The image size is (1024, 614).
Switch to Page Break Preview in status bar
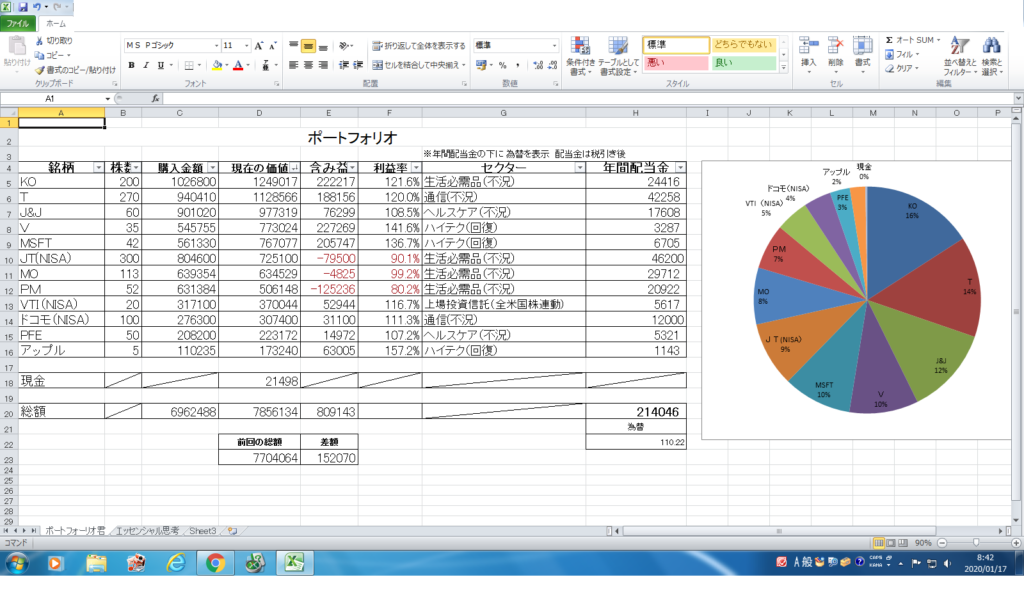tap(903, 543)
